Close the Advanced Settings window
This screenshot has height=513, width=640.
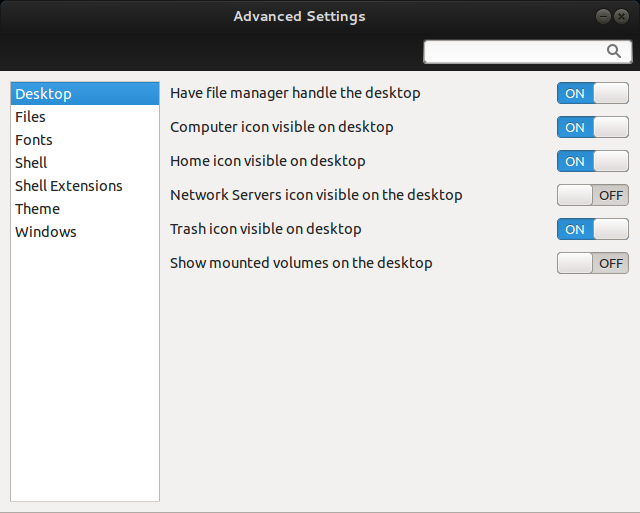pyautogui.click(x=622, y=17)
